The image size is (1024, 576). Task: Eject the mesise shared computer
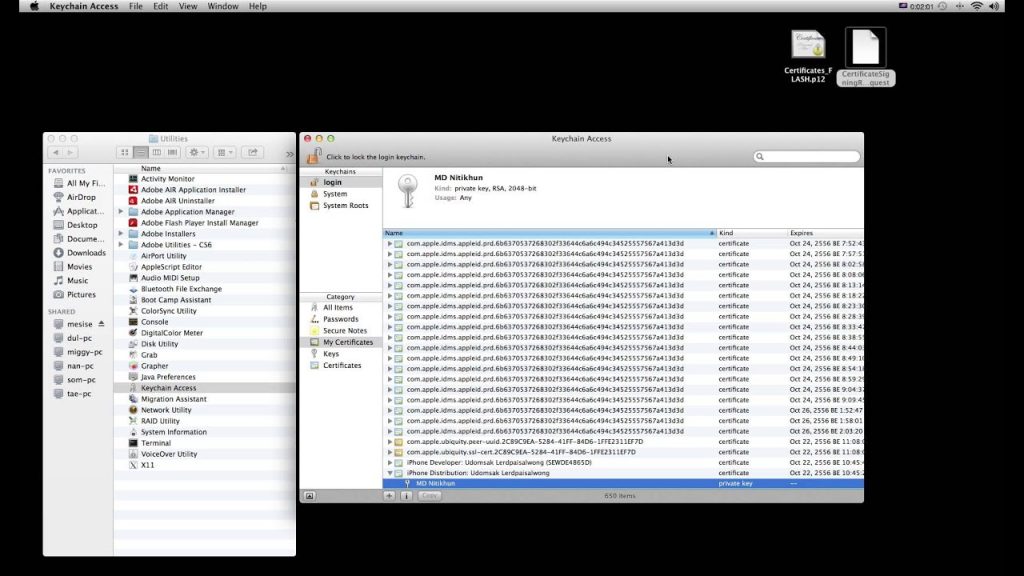click(101, 323)
